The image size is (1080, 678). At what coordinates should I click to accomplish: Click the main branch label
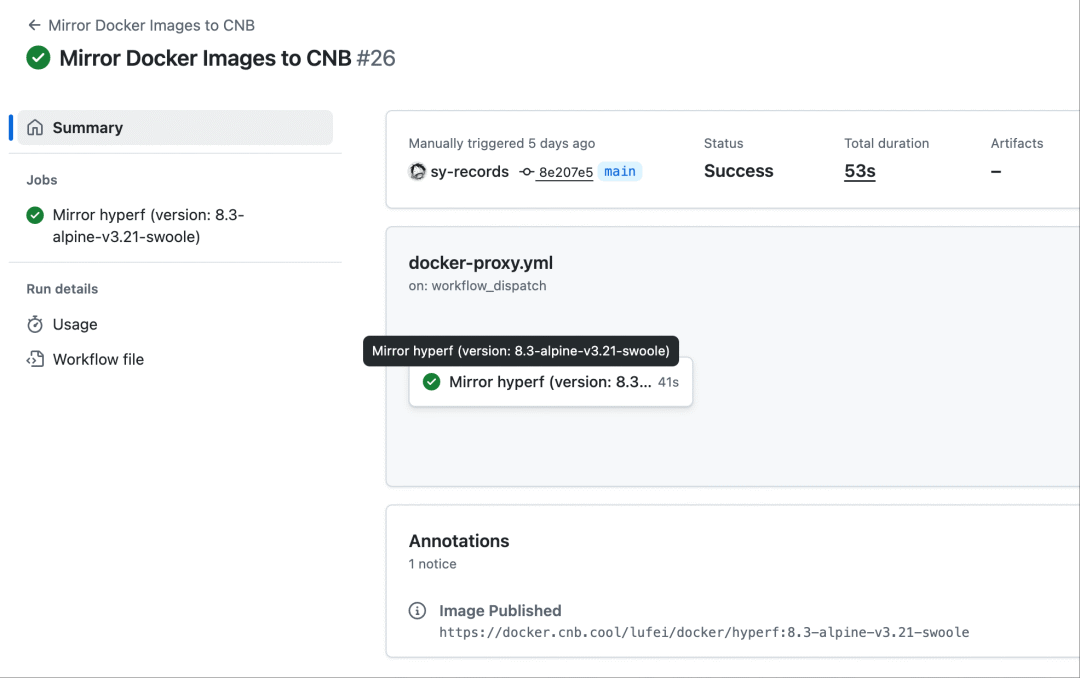click(x=620, y=172)
